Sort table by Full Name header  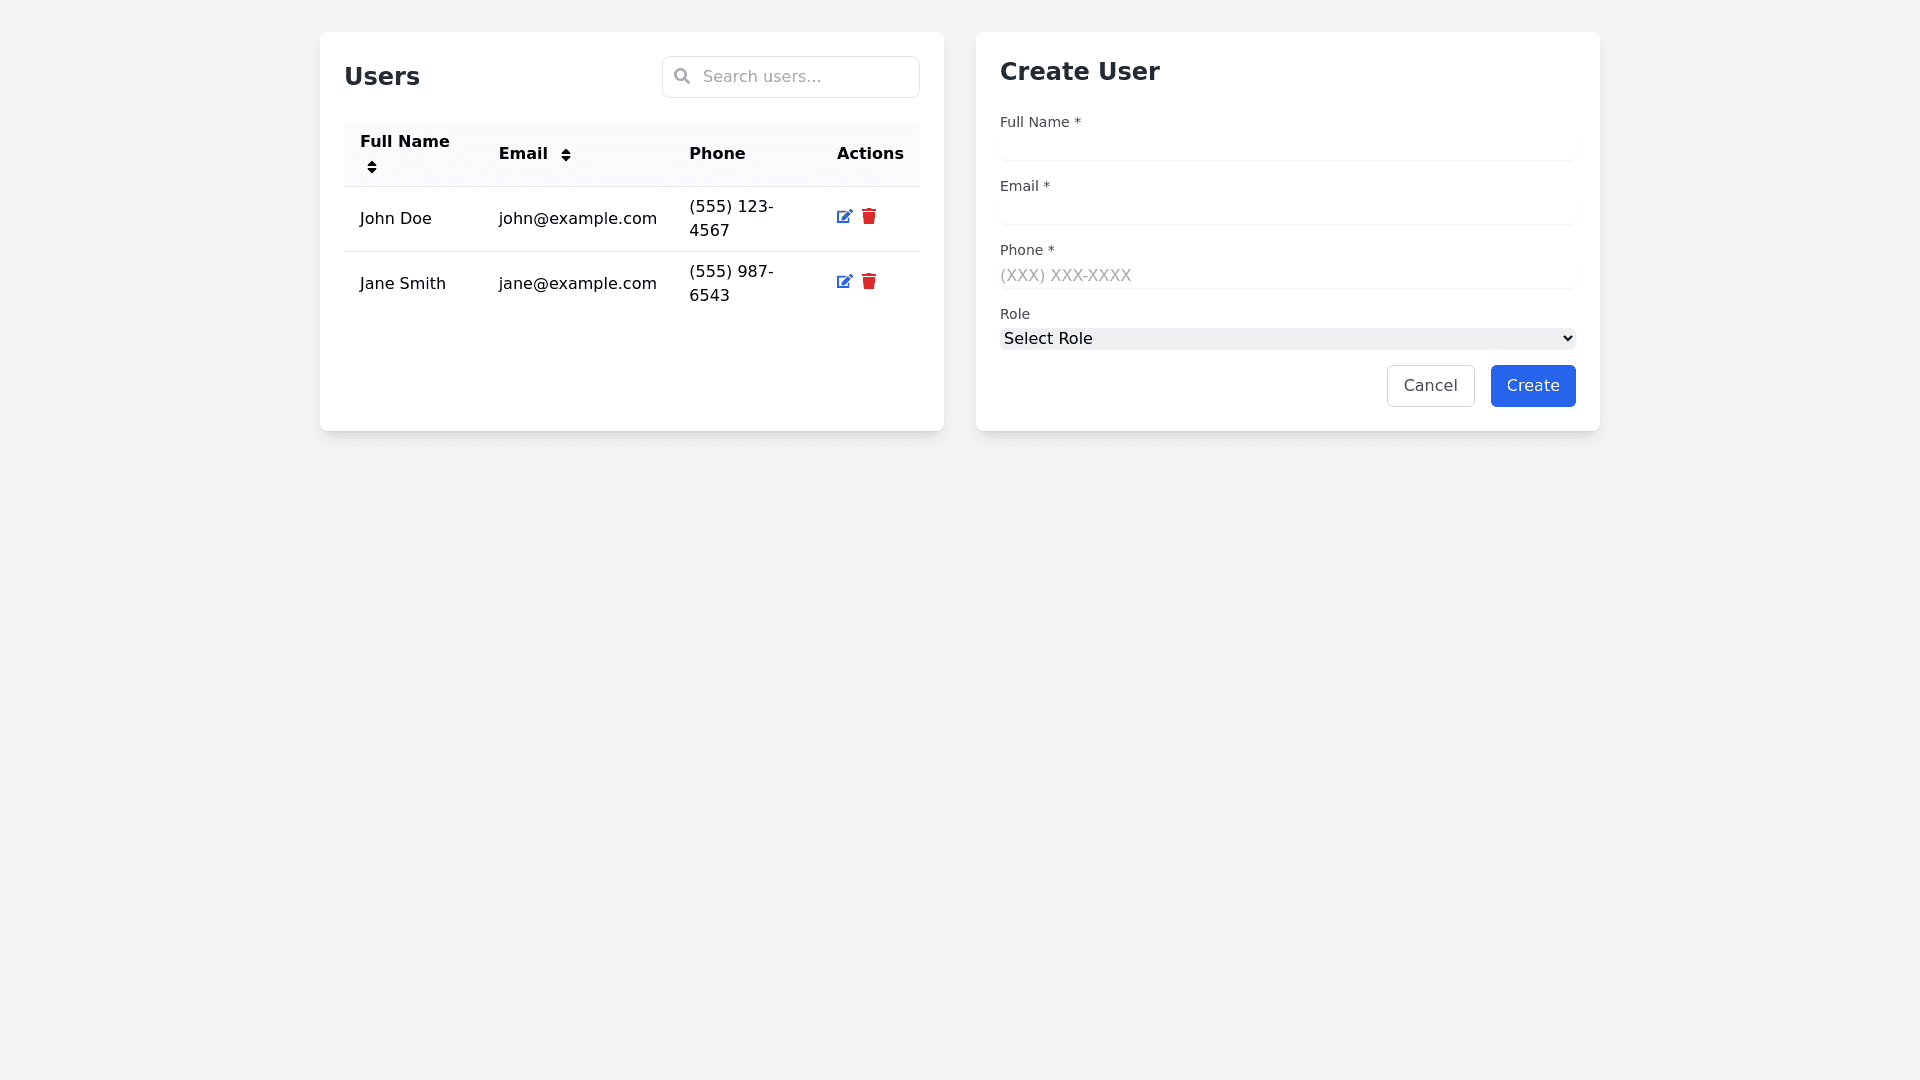405,142
